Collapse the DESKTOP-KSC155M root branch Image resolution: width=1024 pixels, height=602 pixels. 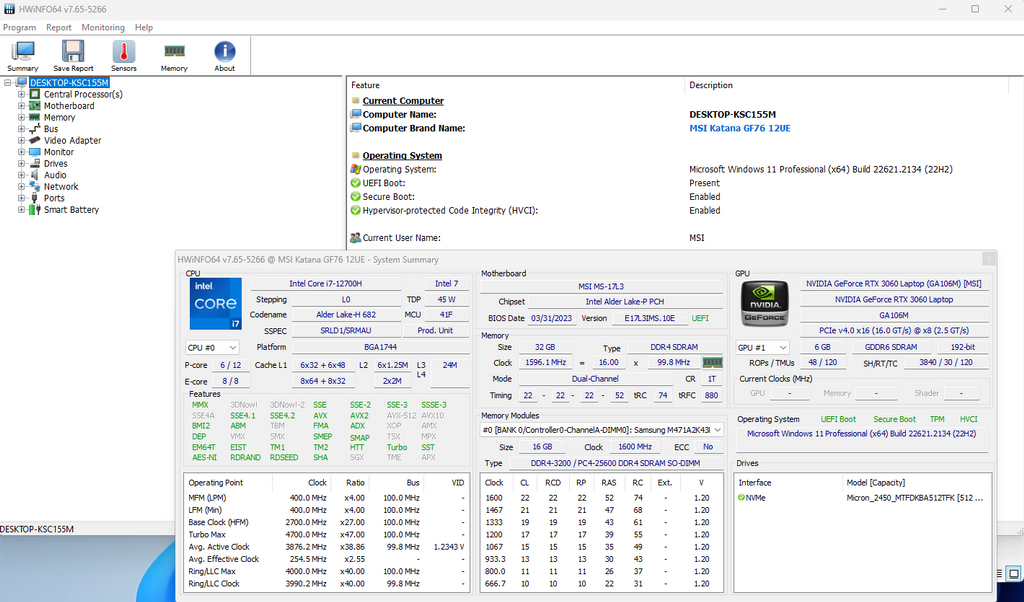pyautogui.click(x=8, y=82)
